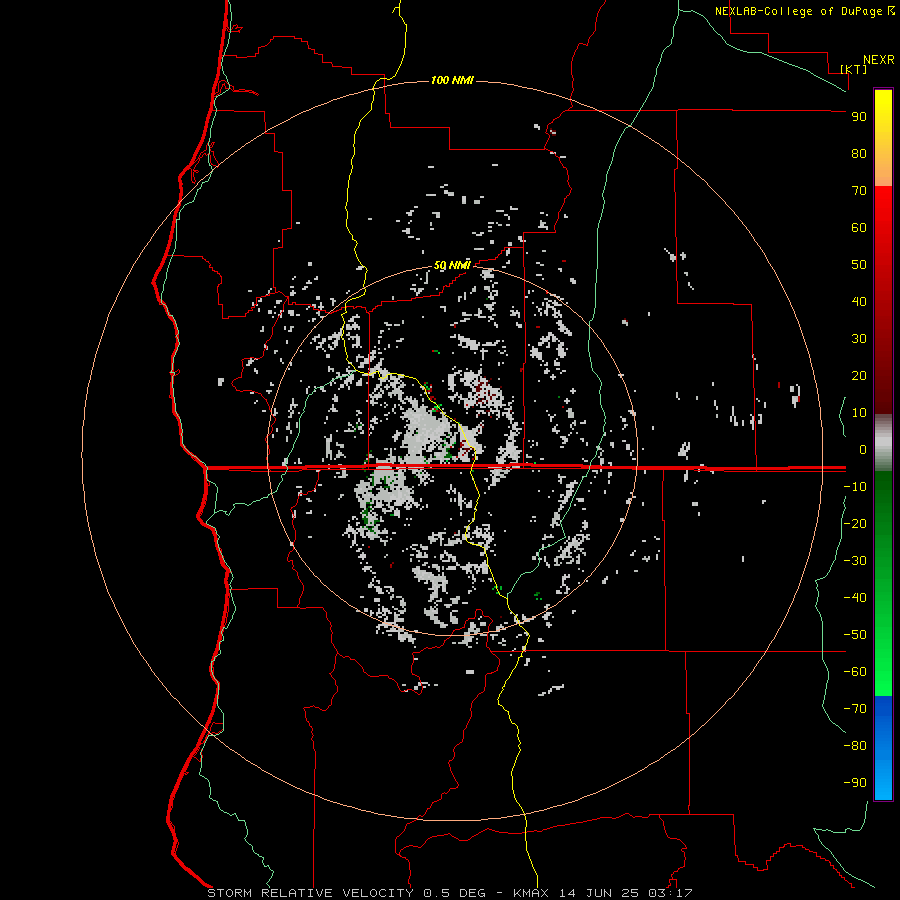Click the 40 value on the velocity scale

(x=859, y=302)
